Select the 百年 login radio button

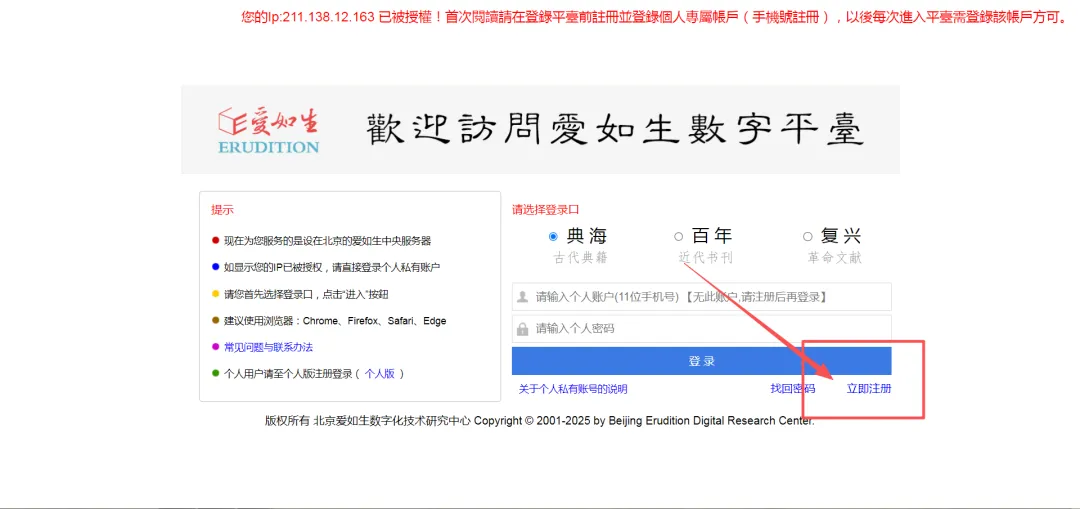[678, 237]
